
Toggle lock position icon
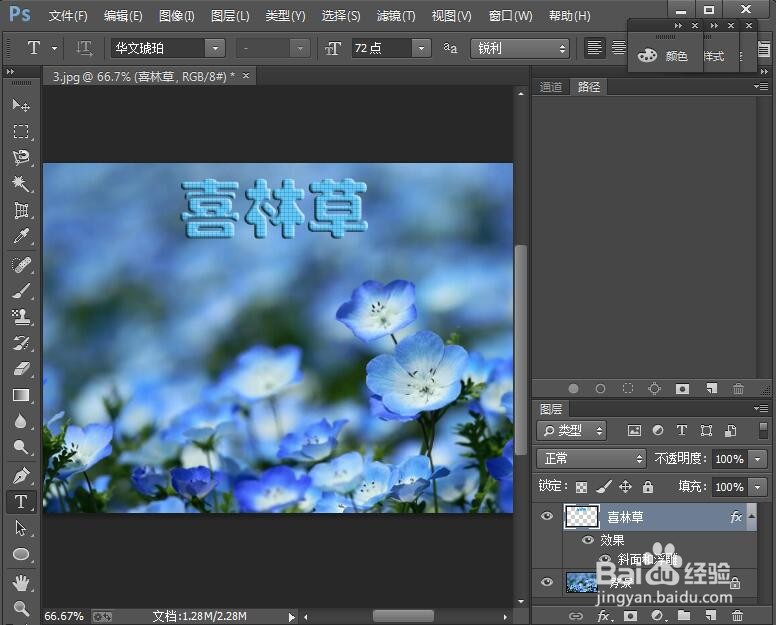coord(626,487)
